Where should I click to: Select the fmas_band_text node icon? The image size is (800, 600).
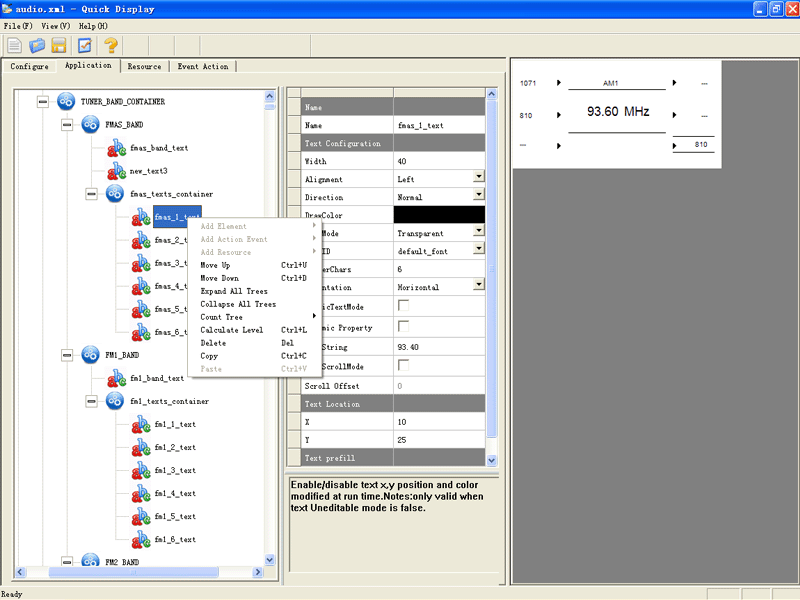[116, 148]
